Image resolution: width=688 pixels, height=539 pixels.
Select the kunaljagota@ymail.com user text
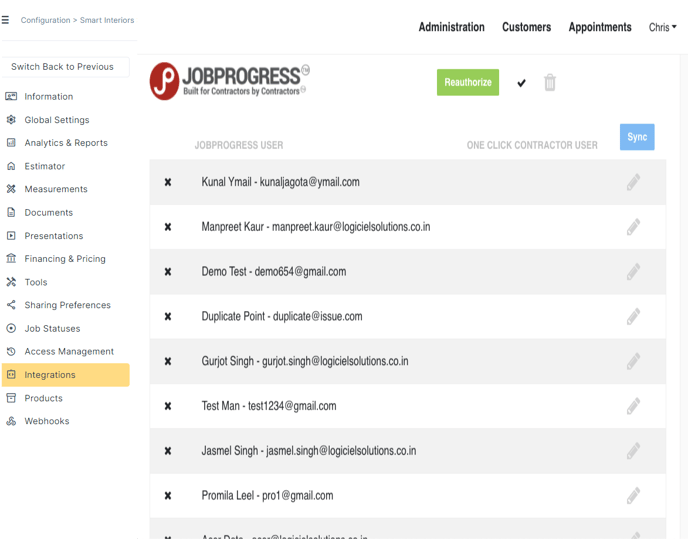[x=309, y=182]
